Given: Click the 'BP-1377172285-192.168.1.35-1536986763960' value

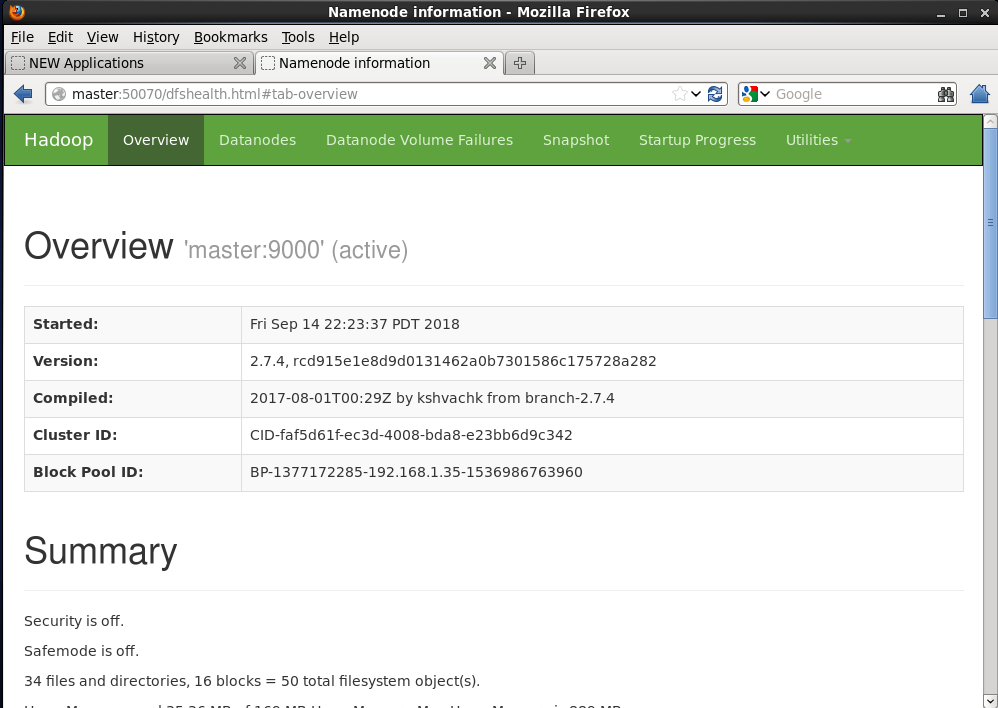Looking at the screenshot, I should [x=416, y=472].
